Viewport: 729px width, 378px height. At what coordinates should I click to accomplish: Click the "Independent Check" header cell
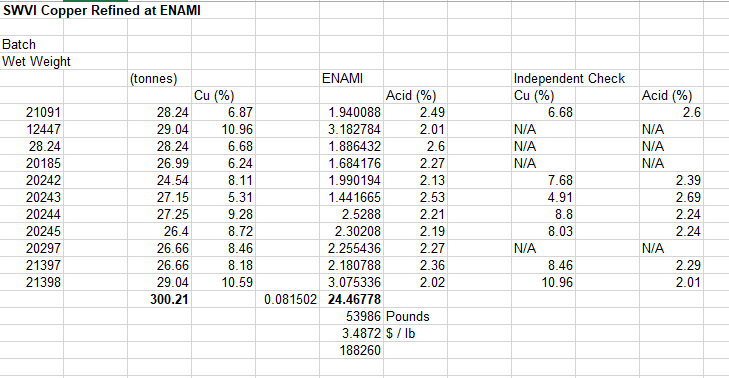click(569, 79)
